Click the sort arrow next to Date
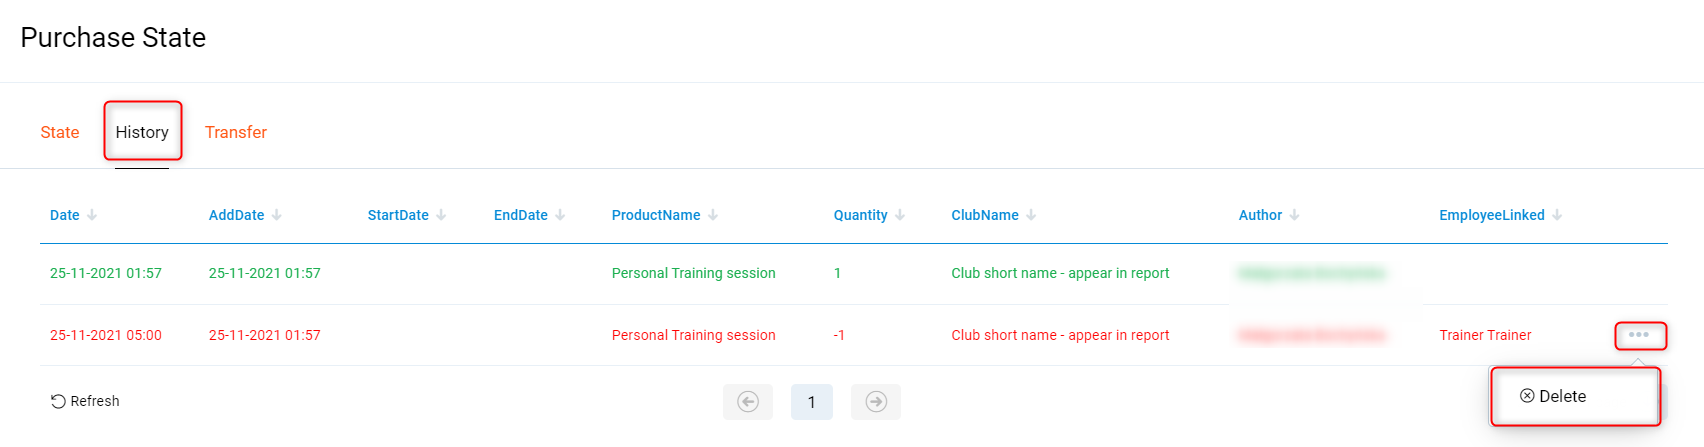This screenshot has height=447, width=1704. (92, 215)
